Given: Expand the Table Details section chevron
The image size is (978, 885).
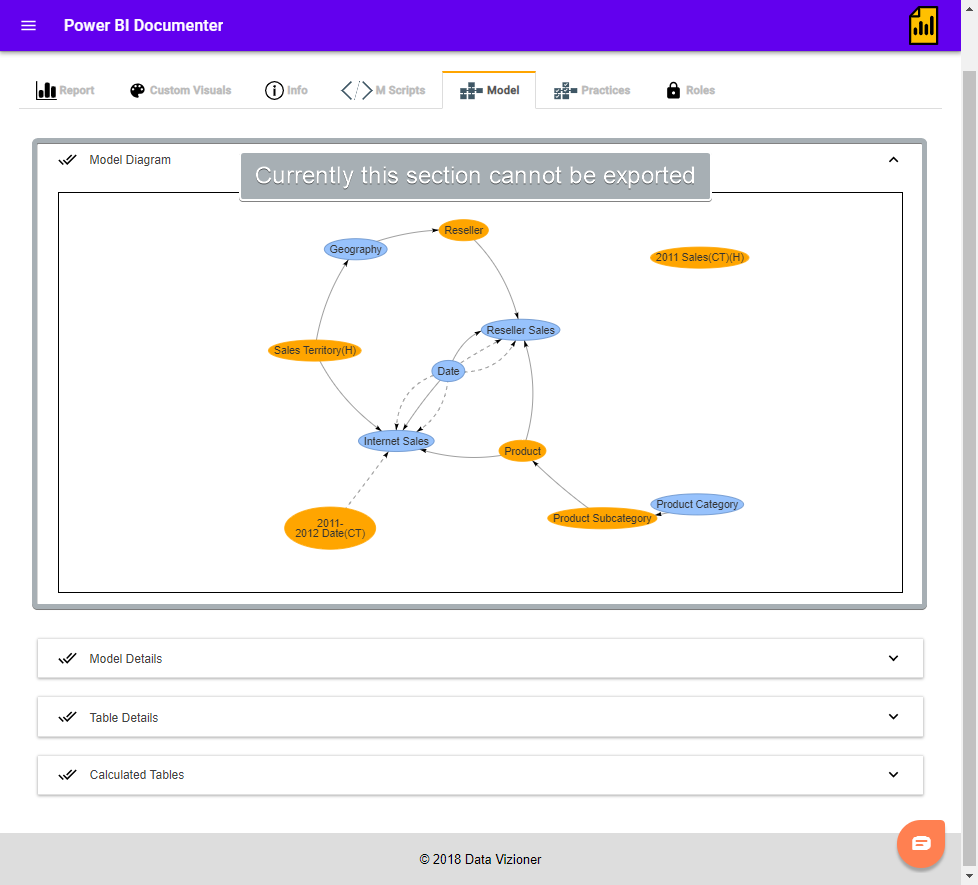Looking at the screenshot, I should 893,717.
